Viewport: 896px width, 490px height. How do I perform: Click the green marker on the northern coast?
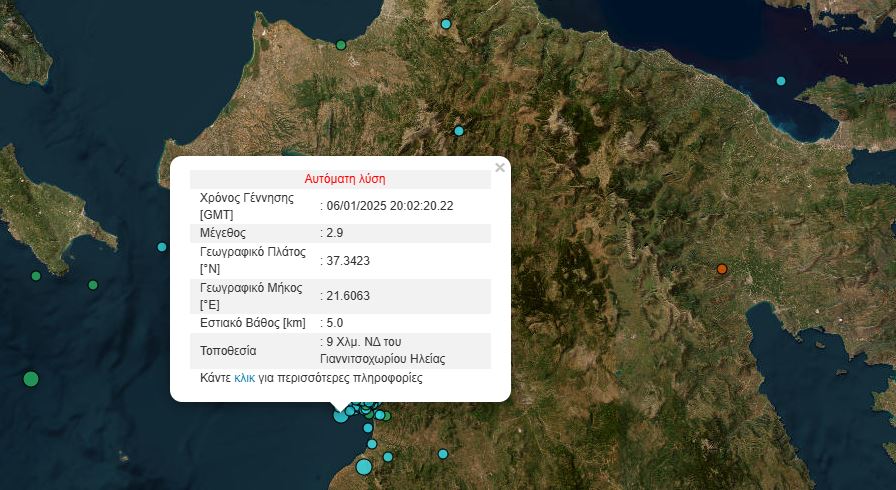pos(341,45)
